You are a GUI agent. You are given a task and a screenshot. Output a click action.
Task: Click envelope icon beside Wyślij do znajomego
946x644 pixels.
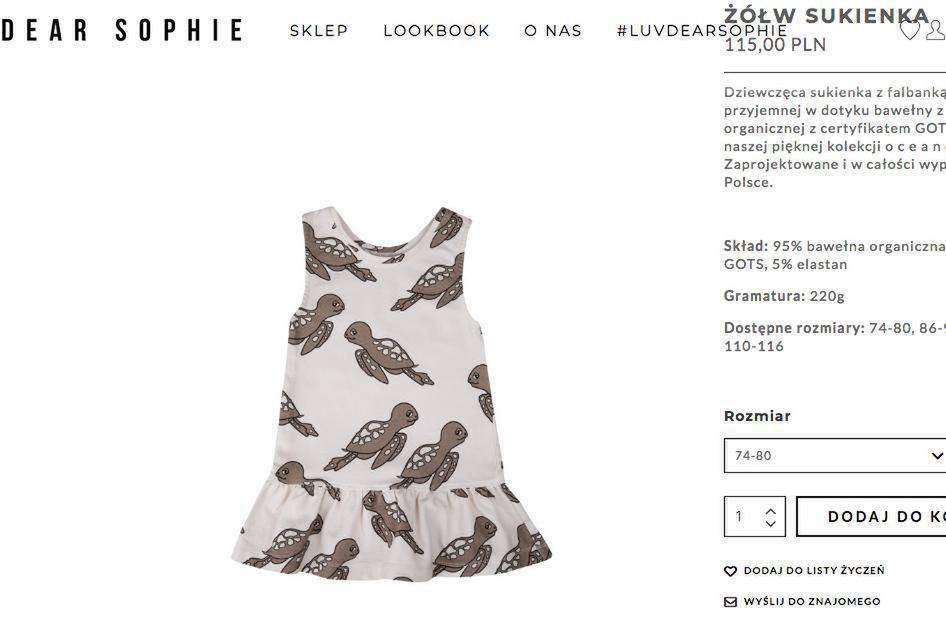tap(730, 602)
